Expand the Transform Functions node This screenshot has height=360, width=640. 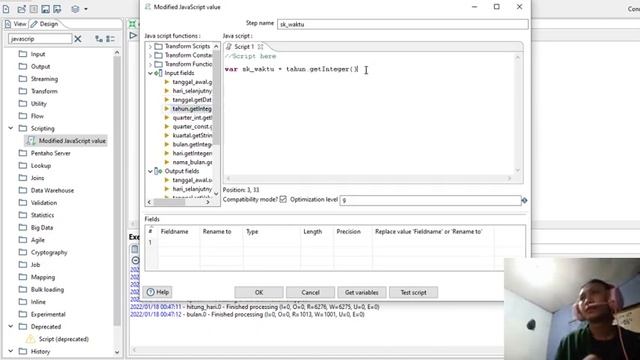click(x=150, y=64)
